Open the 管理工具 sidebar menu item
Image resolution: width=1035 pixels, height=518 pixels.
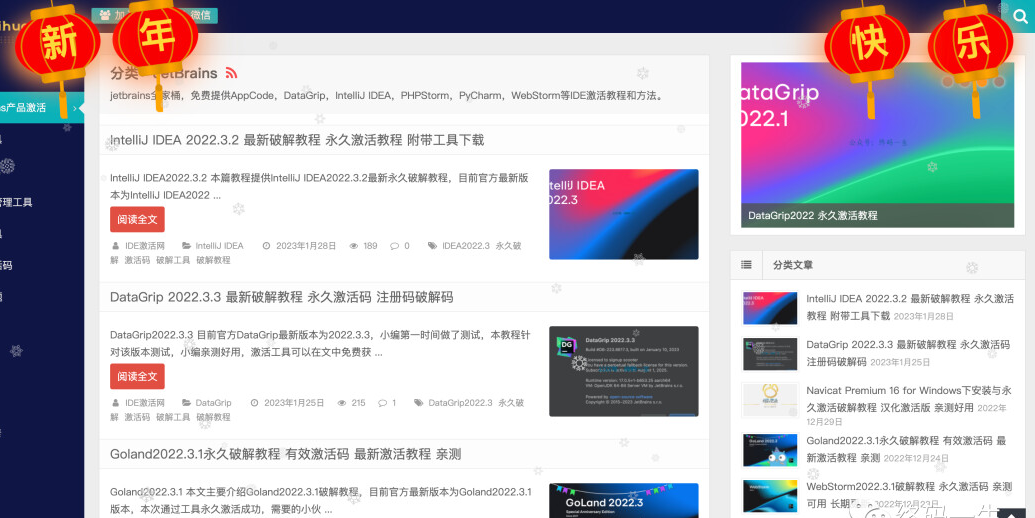pyautogui.click(x=16, y=202)
